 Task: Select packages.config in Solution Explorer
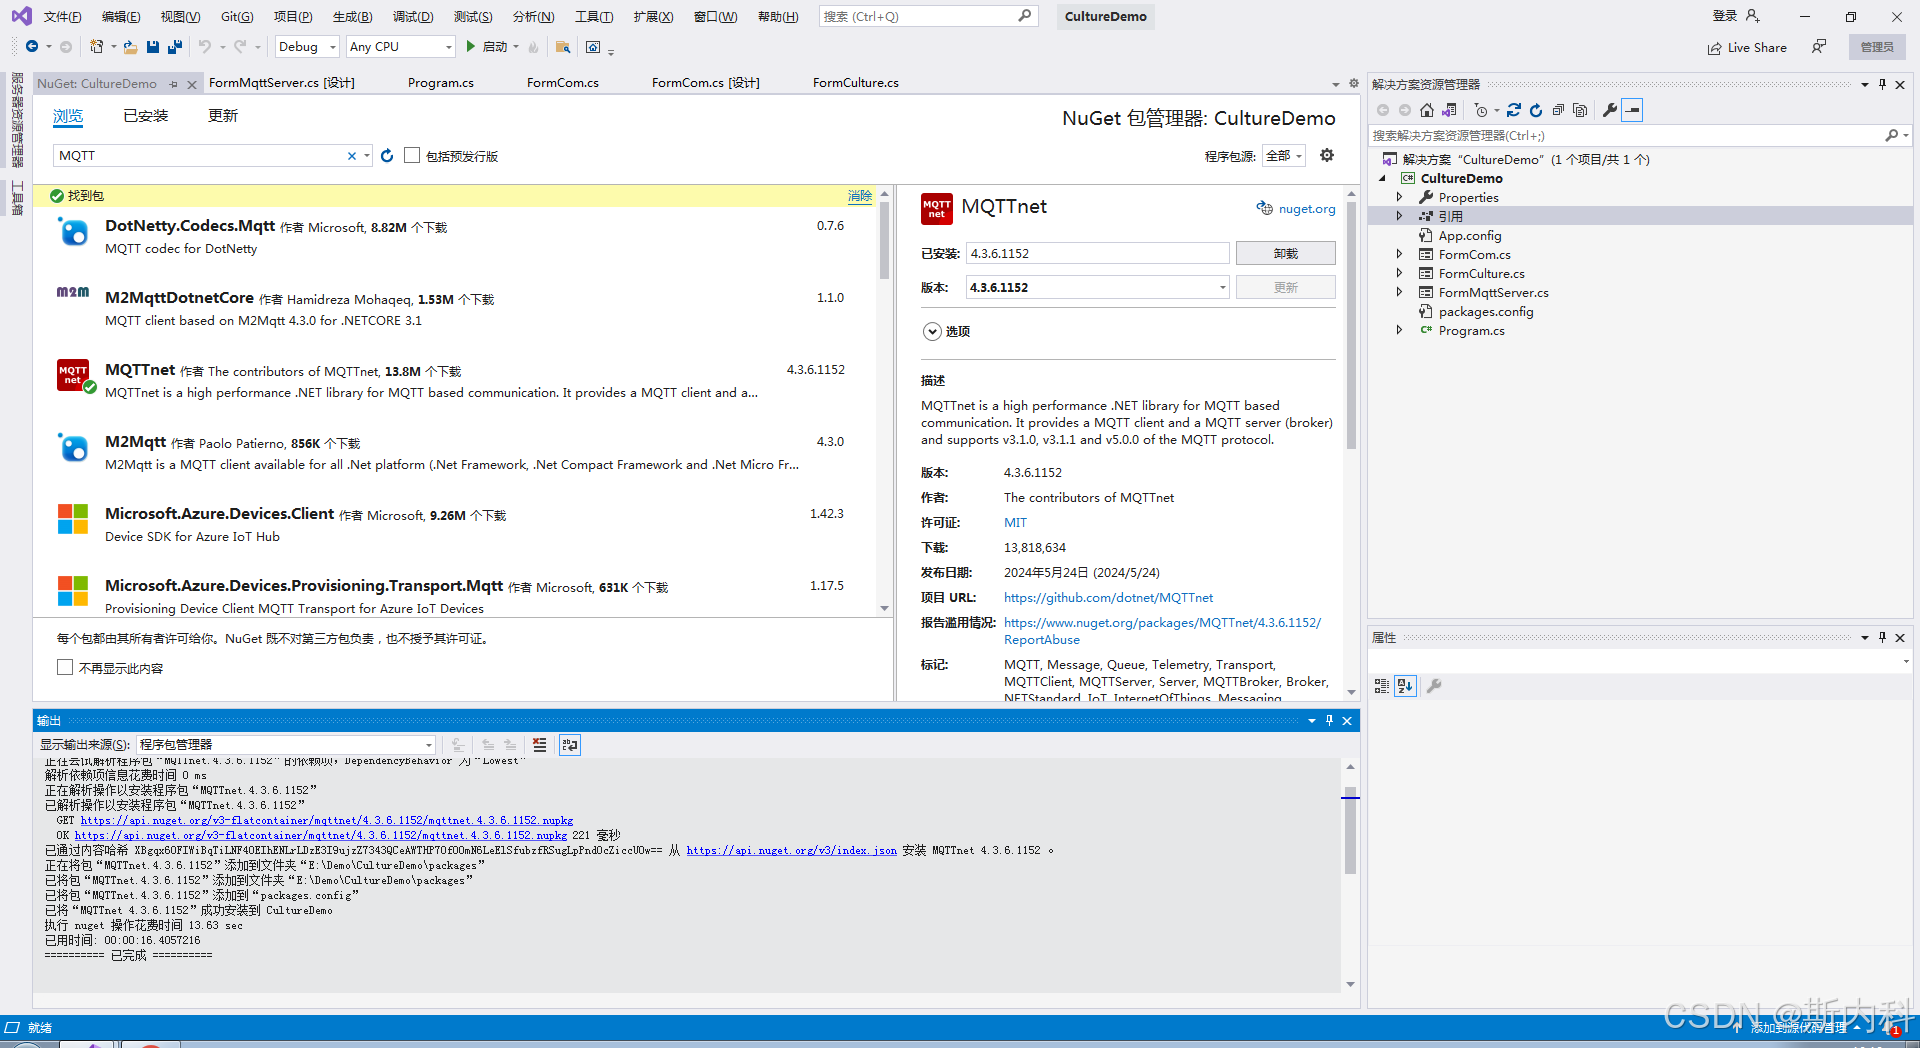1485,312
